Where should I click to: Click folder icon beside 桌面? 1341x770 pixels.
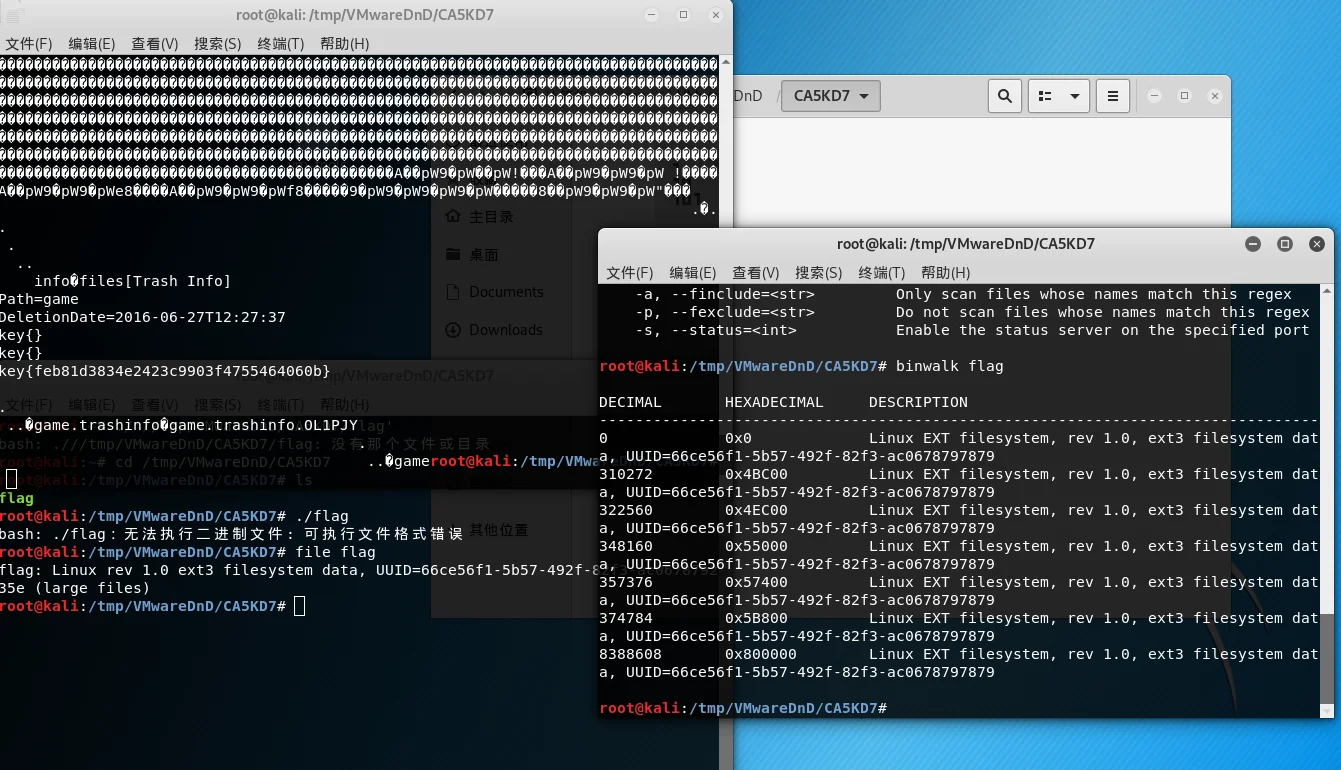click(x=452, y=255)
